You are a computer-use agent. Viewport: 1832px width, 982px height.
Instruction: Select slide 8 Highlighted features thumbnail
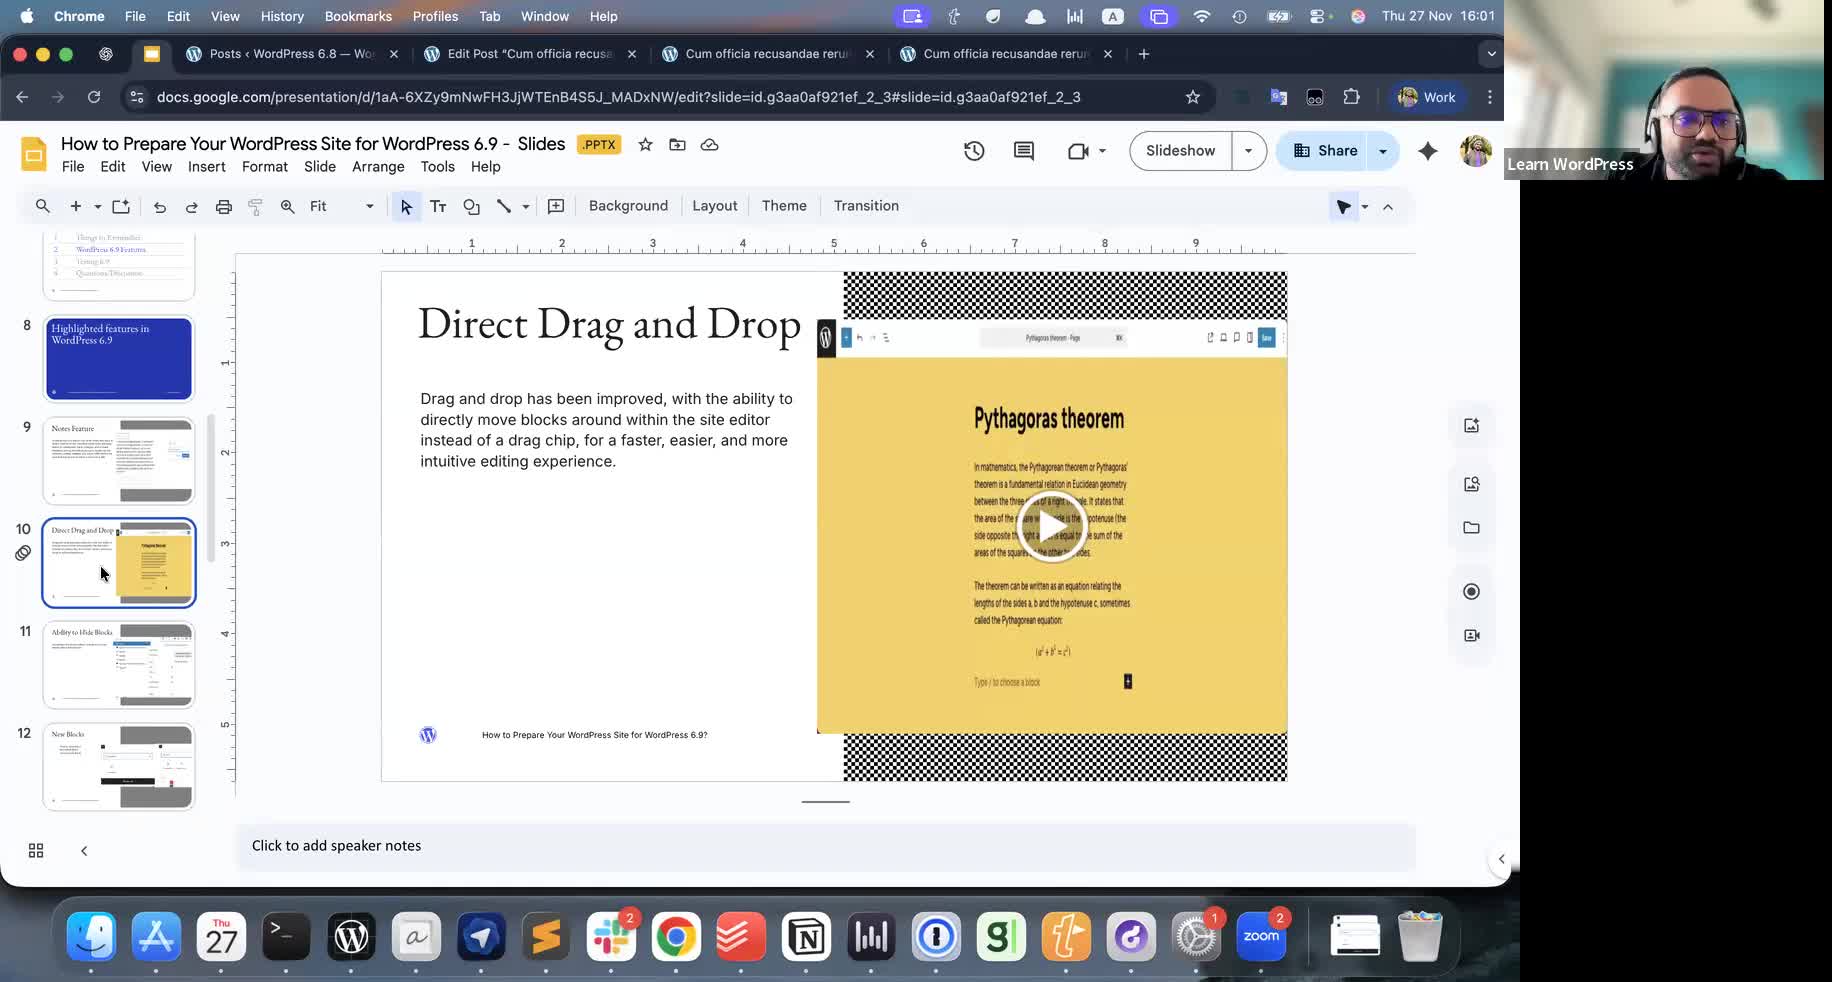119,359
